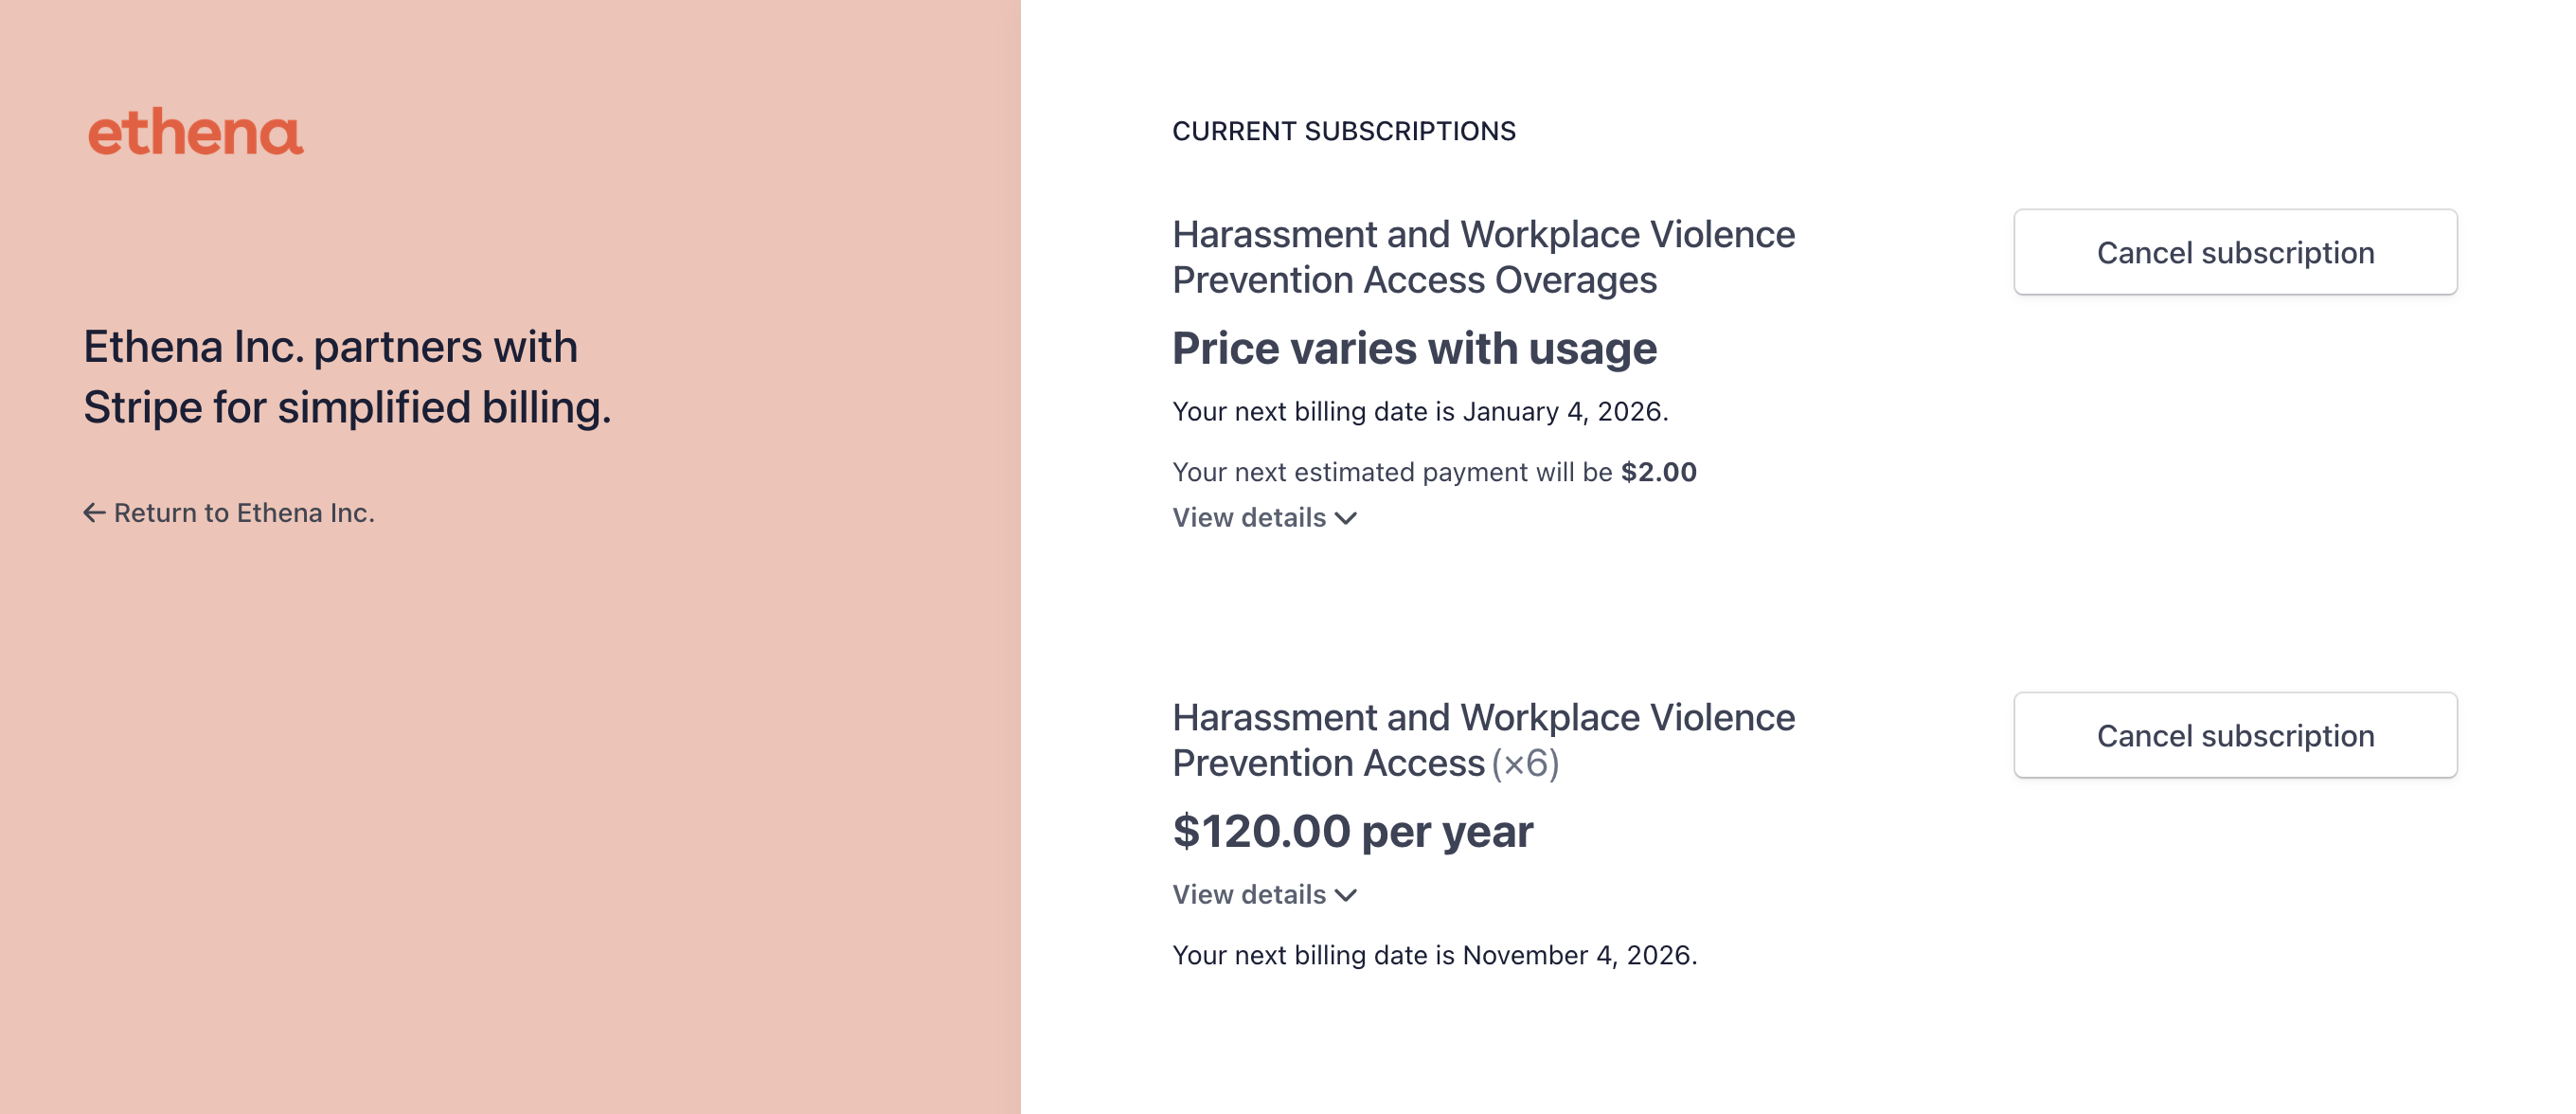The image size is (2576, 1114).
Task: Expand View details text under Overages subscription
Action: click(1249, 518)
